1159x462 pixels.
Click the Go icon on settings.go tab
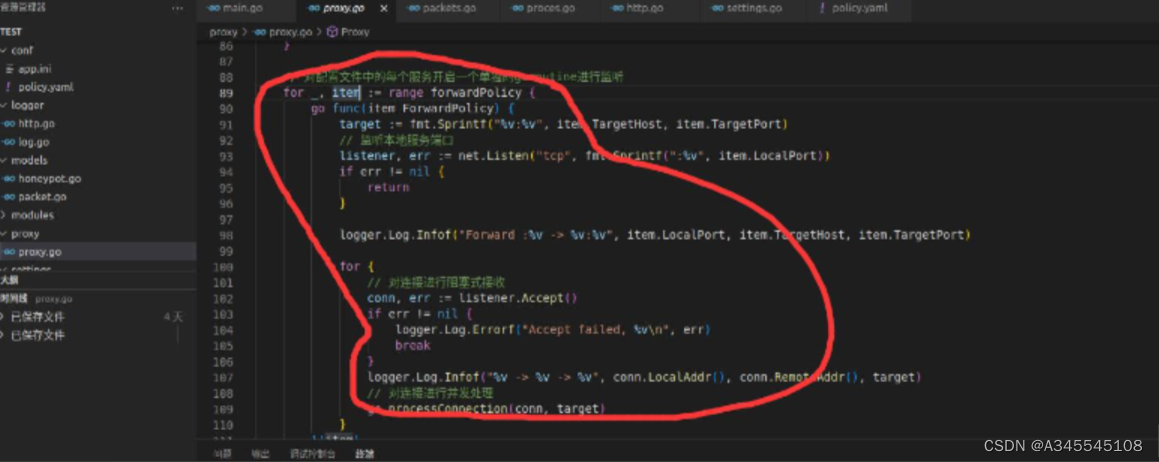tap(717, 9)
